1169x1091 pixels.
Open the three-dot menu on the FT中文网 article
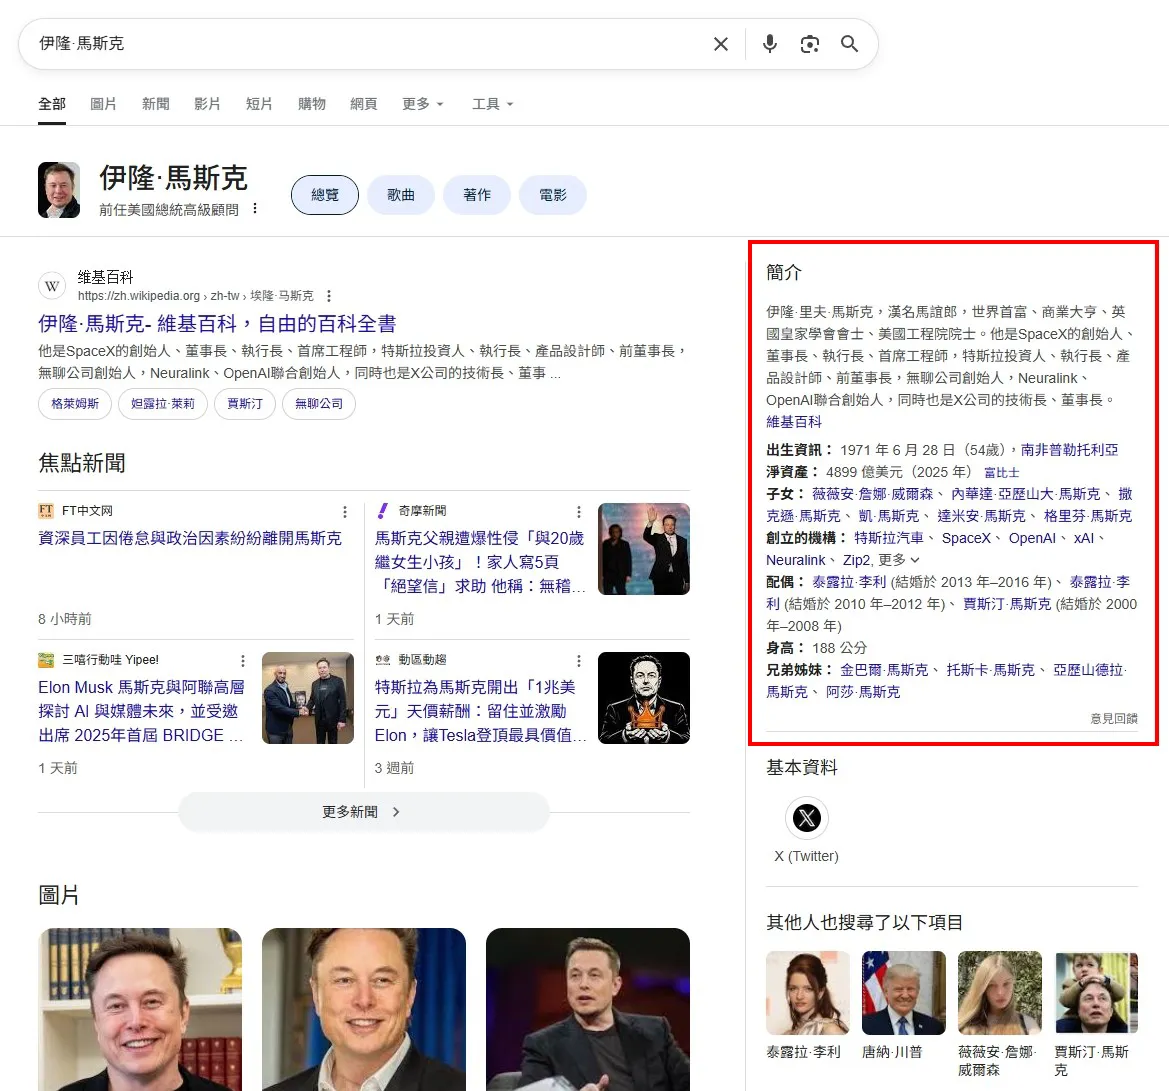[346, 510]
